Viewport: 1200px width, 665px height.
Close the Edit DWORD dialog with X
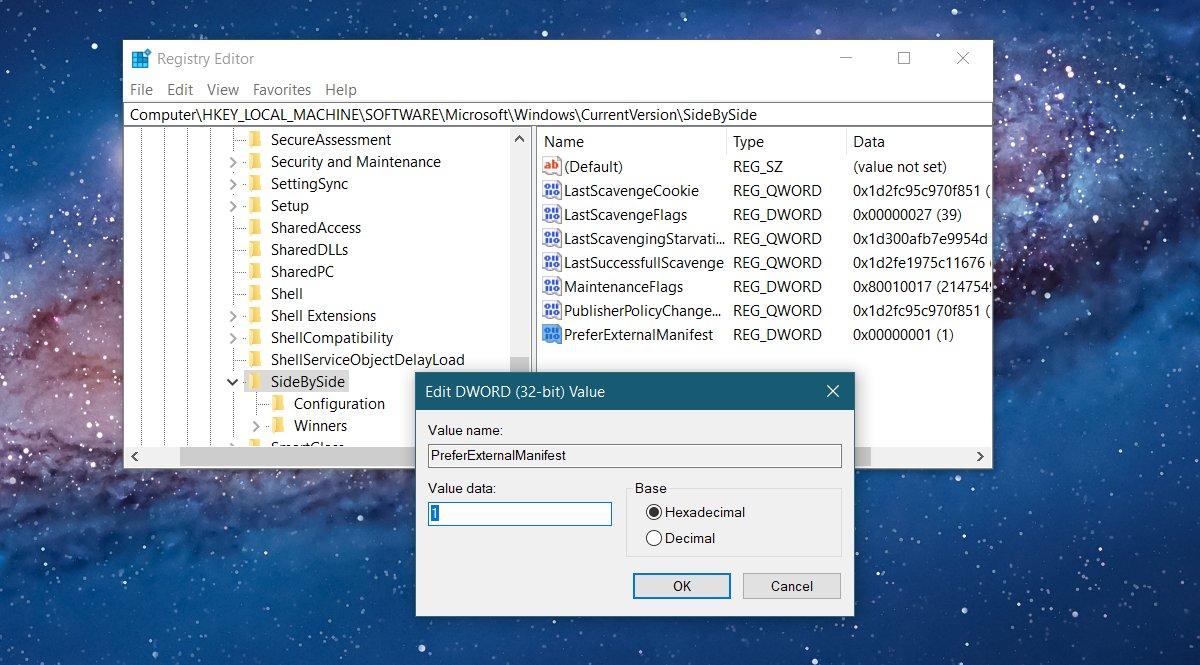[x=832, y=392]
